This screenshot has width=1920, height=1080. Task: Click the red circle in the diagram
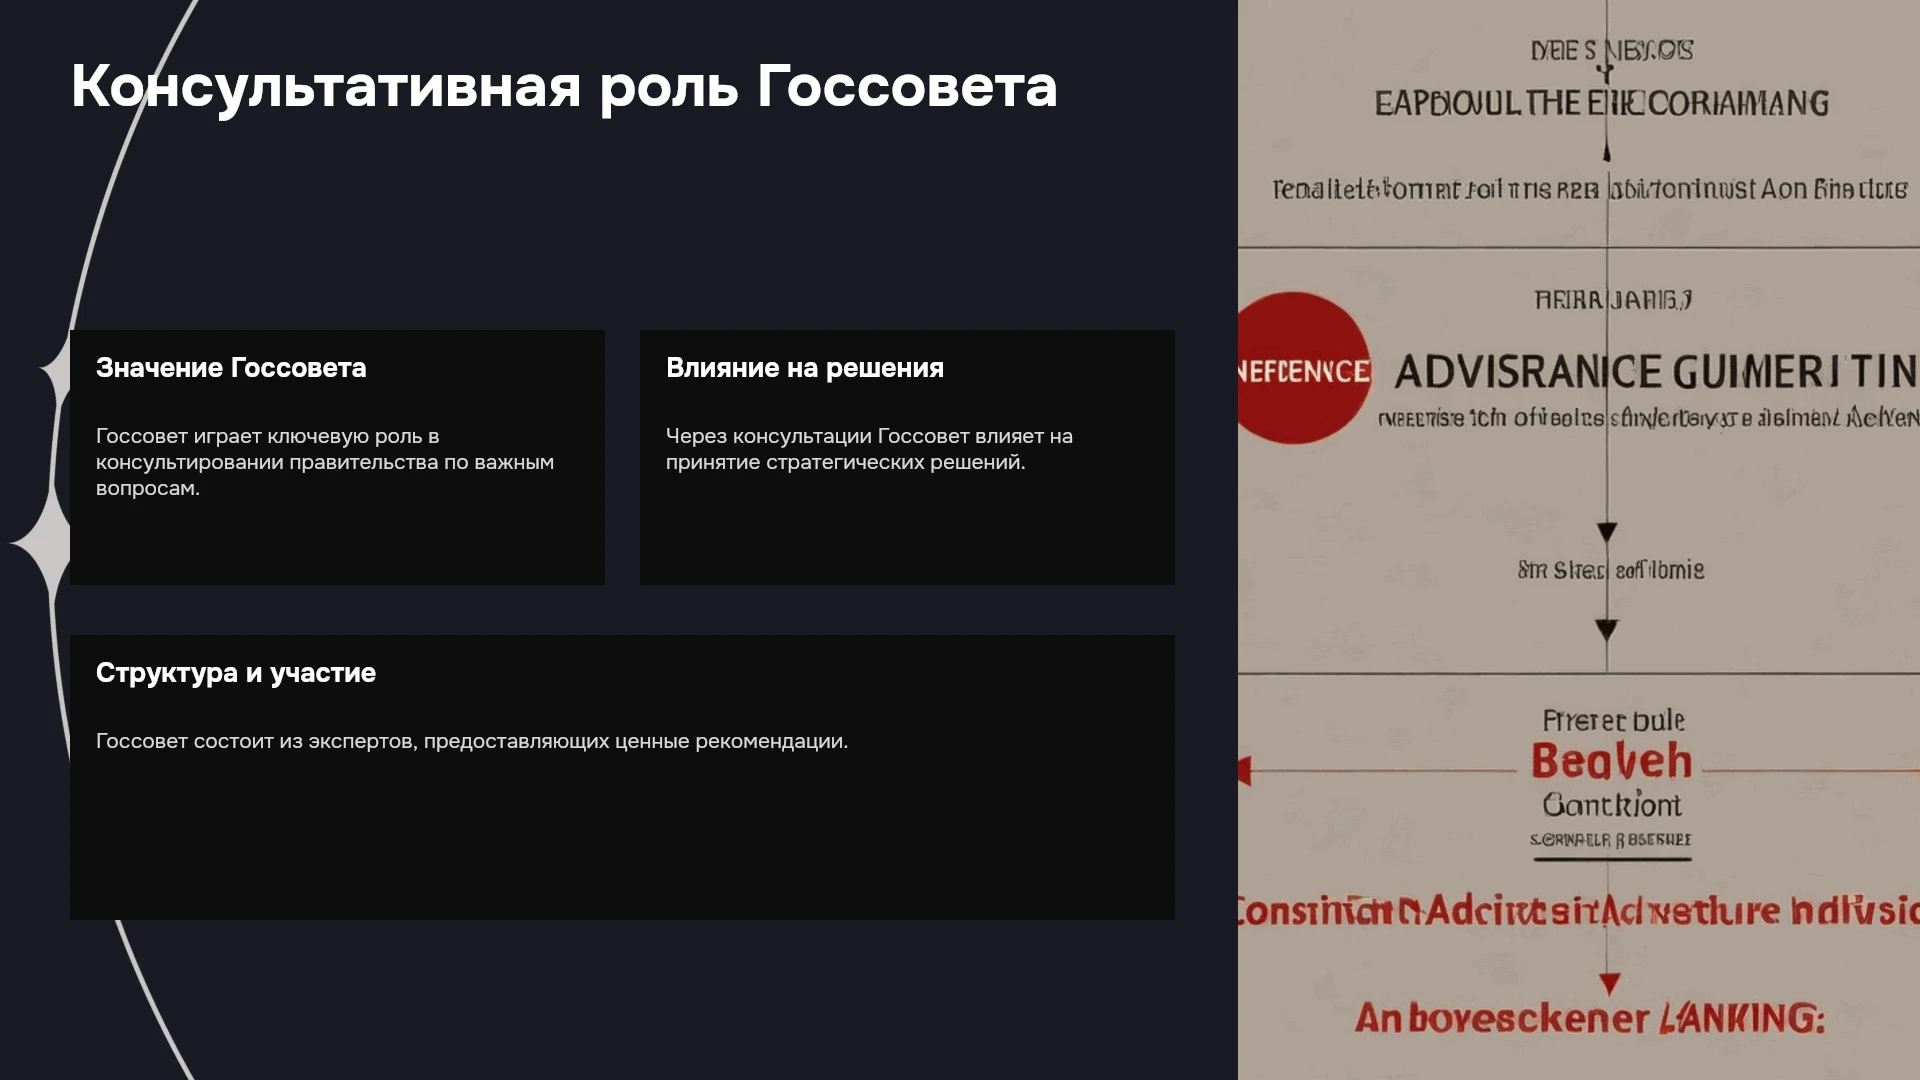tap(1304, 368)
